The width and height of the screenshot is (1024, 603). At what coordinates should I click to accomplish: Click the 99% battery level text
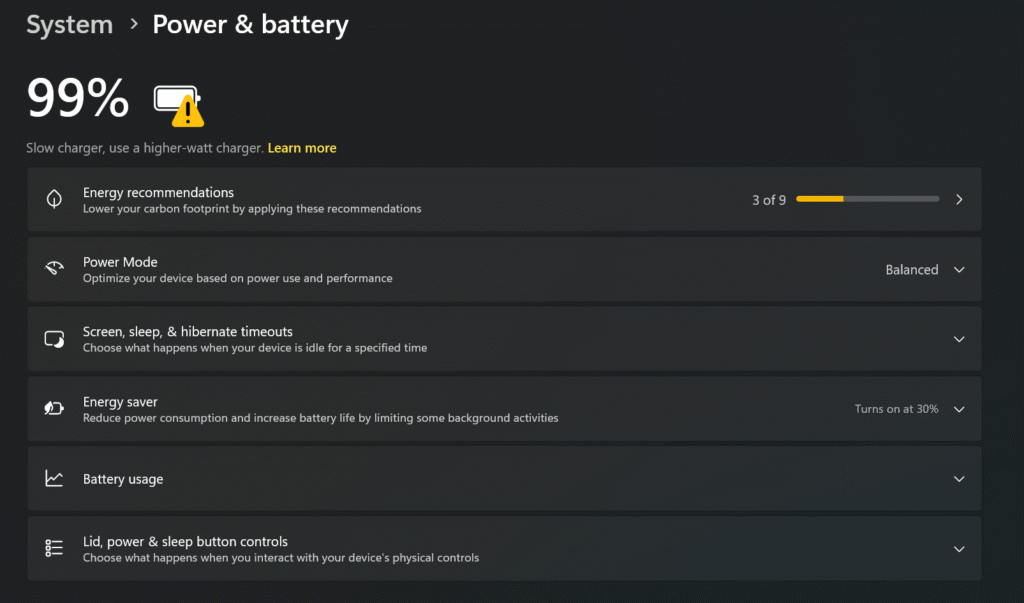tap(78, 100)
